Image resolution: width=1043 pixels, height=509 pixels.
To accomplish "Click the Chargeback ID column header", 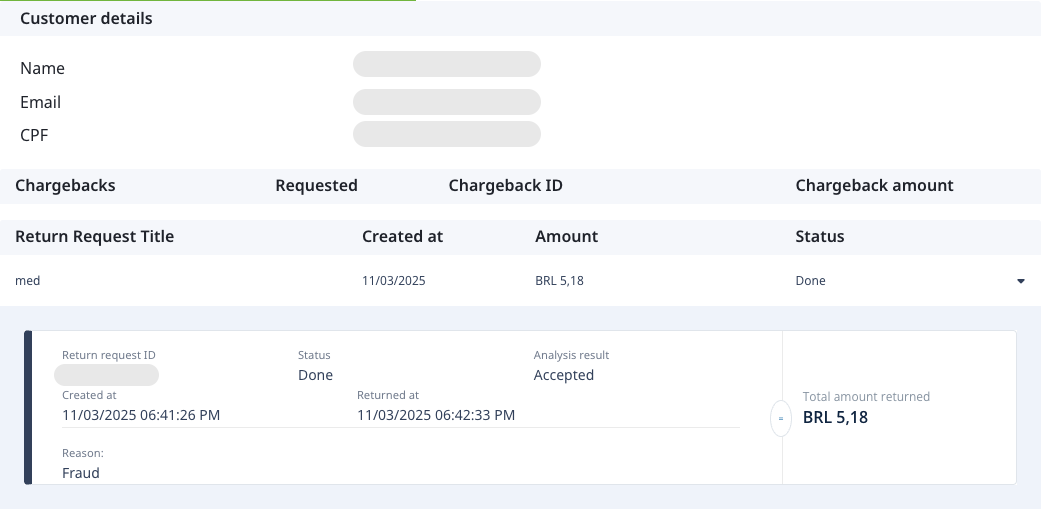I will point(505,186).
